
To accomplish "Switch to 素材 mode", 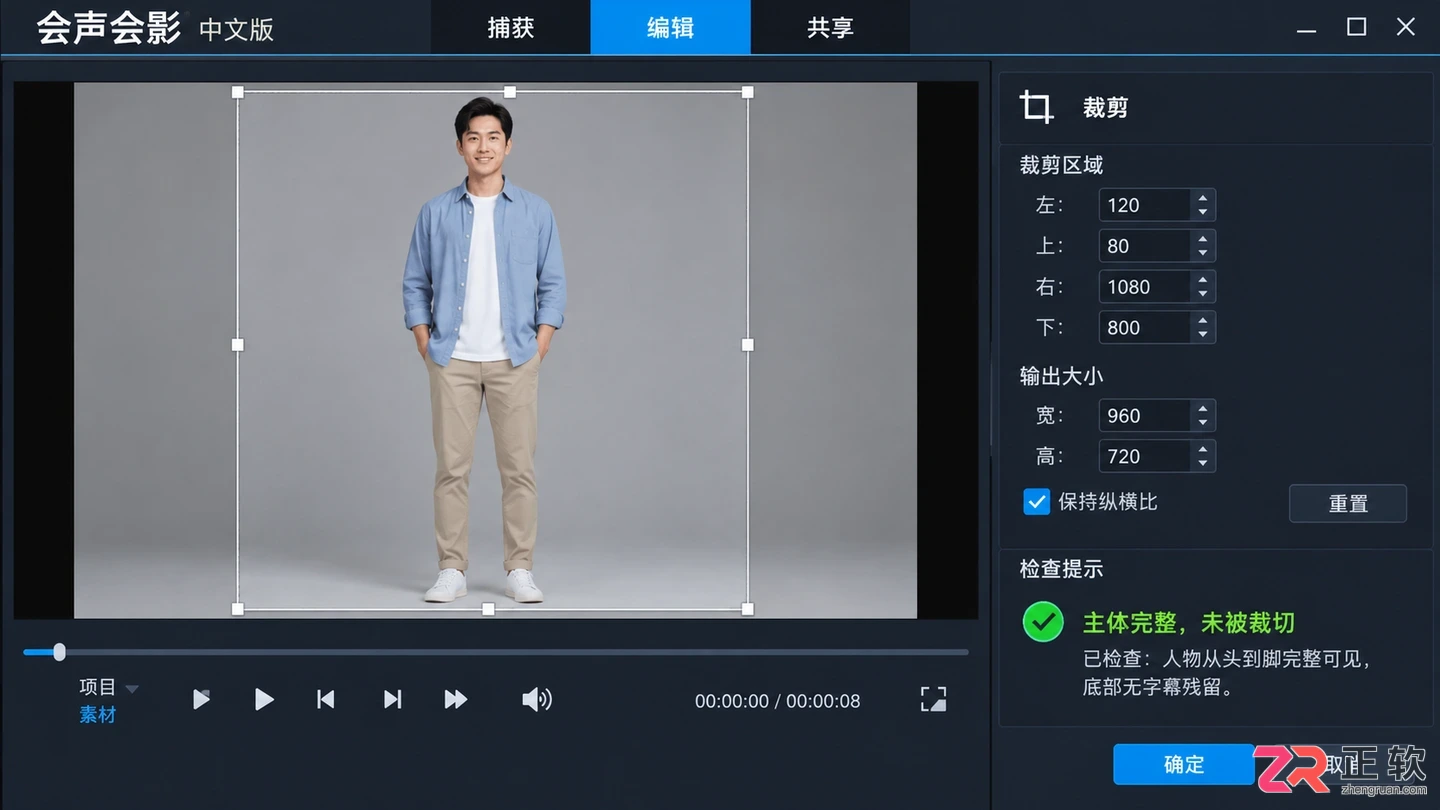I will 98,715.
